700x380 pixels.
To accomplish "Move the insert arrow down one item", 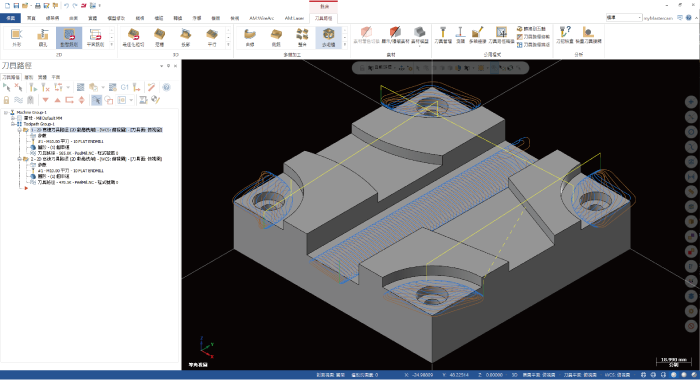I will coord(46,100).
